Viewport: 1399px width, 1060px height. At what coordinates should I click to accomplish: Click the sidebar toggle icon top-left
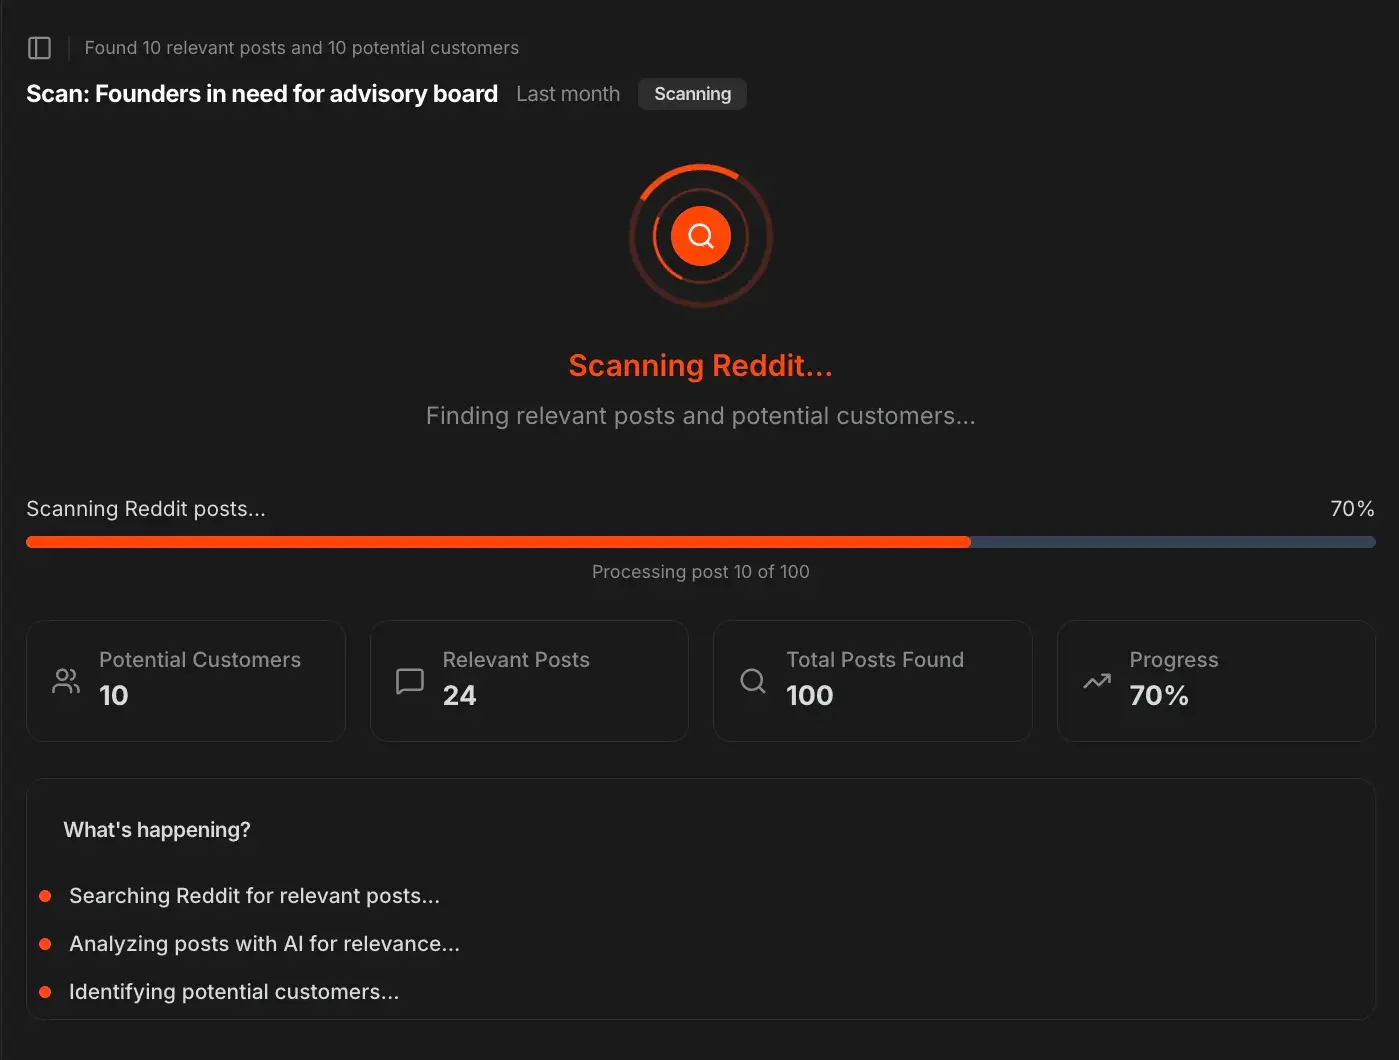[x=39, y=47]
